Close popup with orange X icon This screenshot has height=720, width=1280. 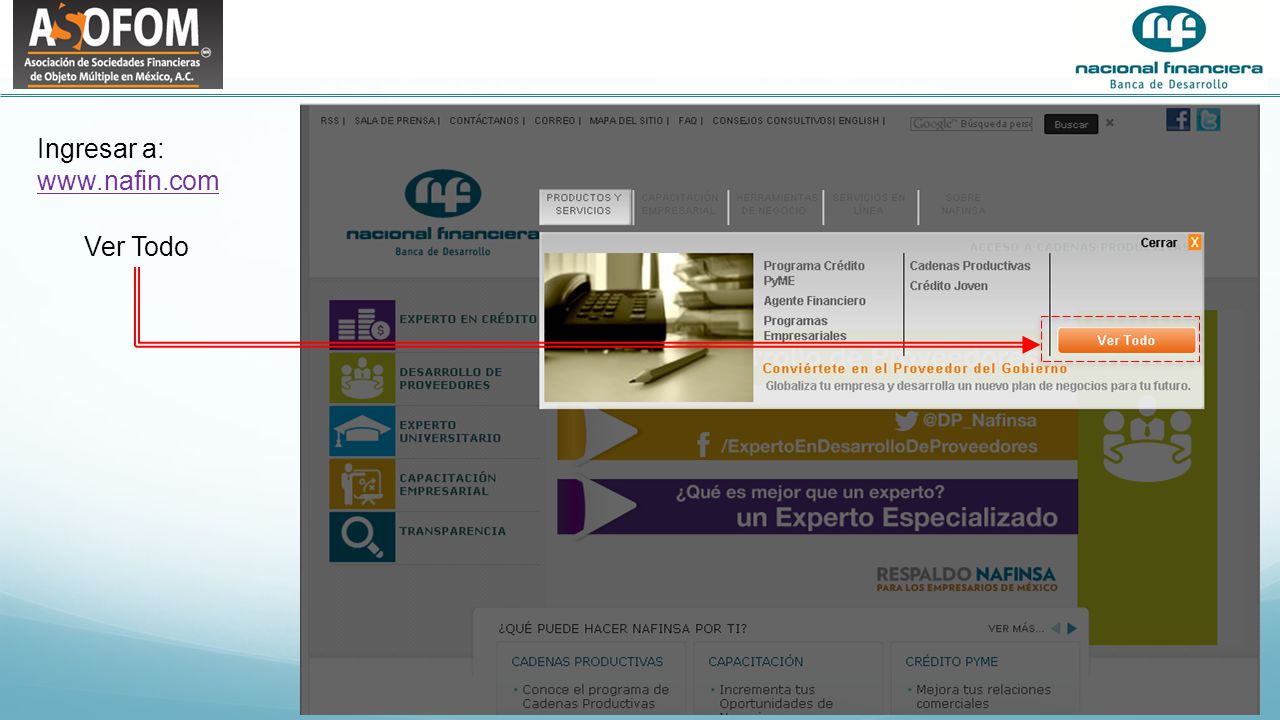[1194, 243]
